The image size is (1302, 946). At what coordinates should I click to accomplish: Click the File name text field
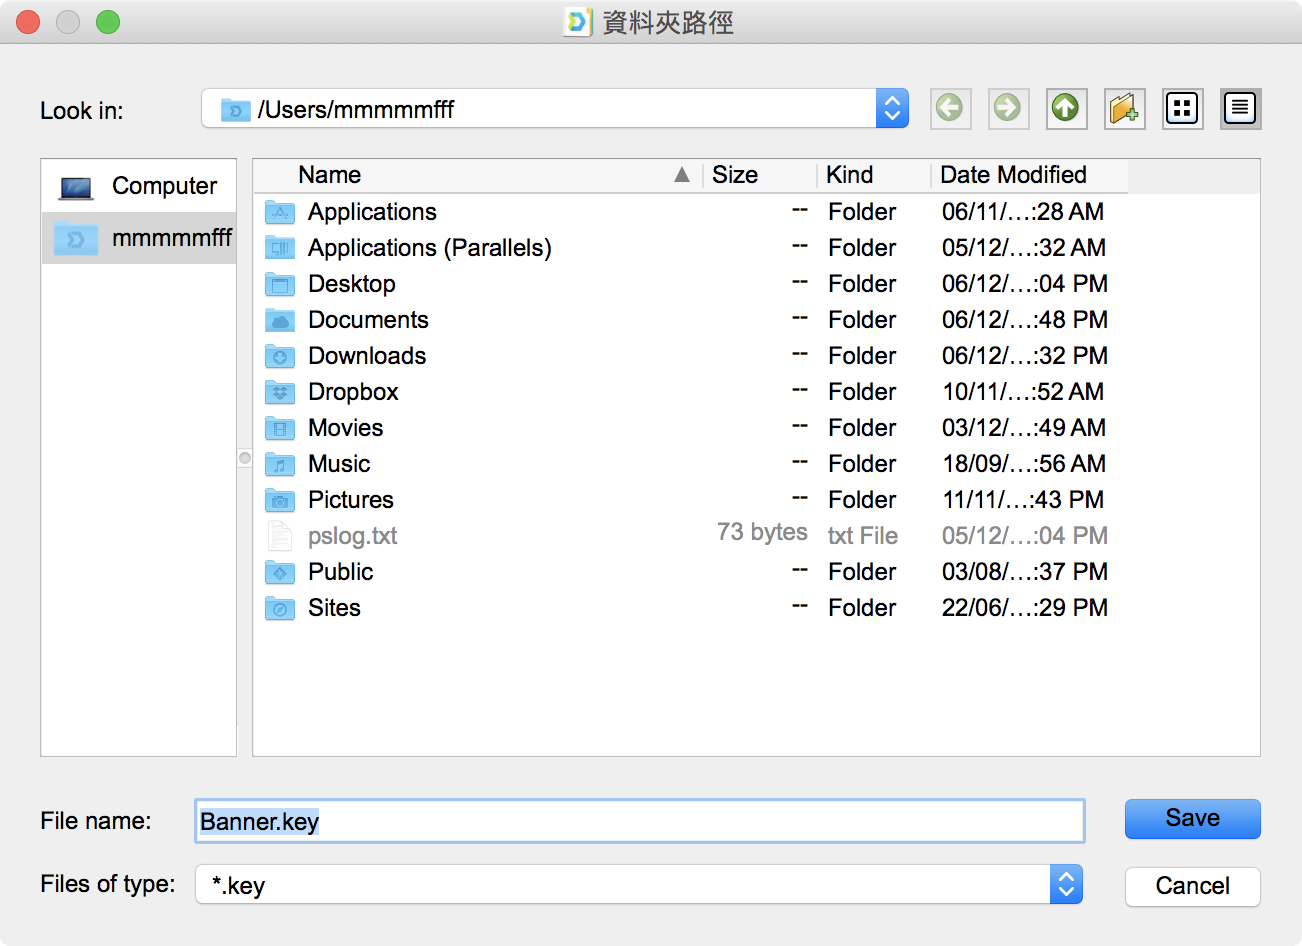(640, 822)
